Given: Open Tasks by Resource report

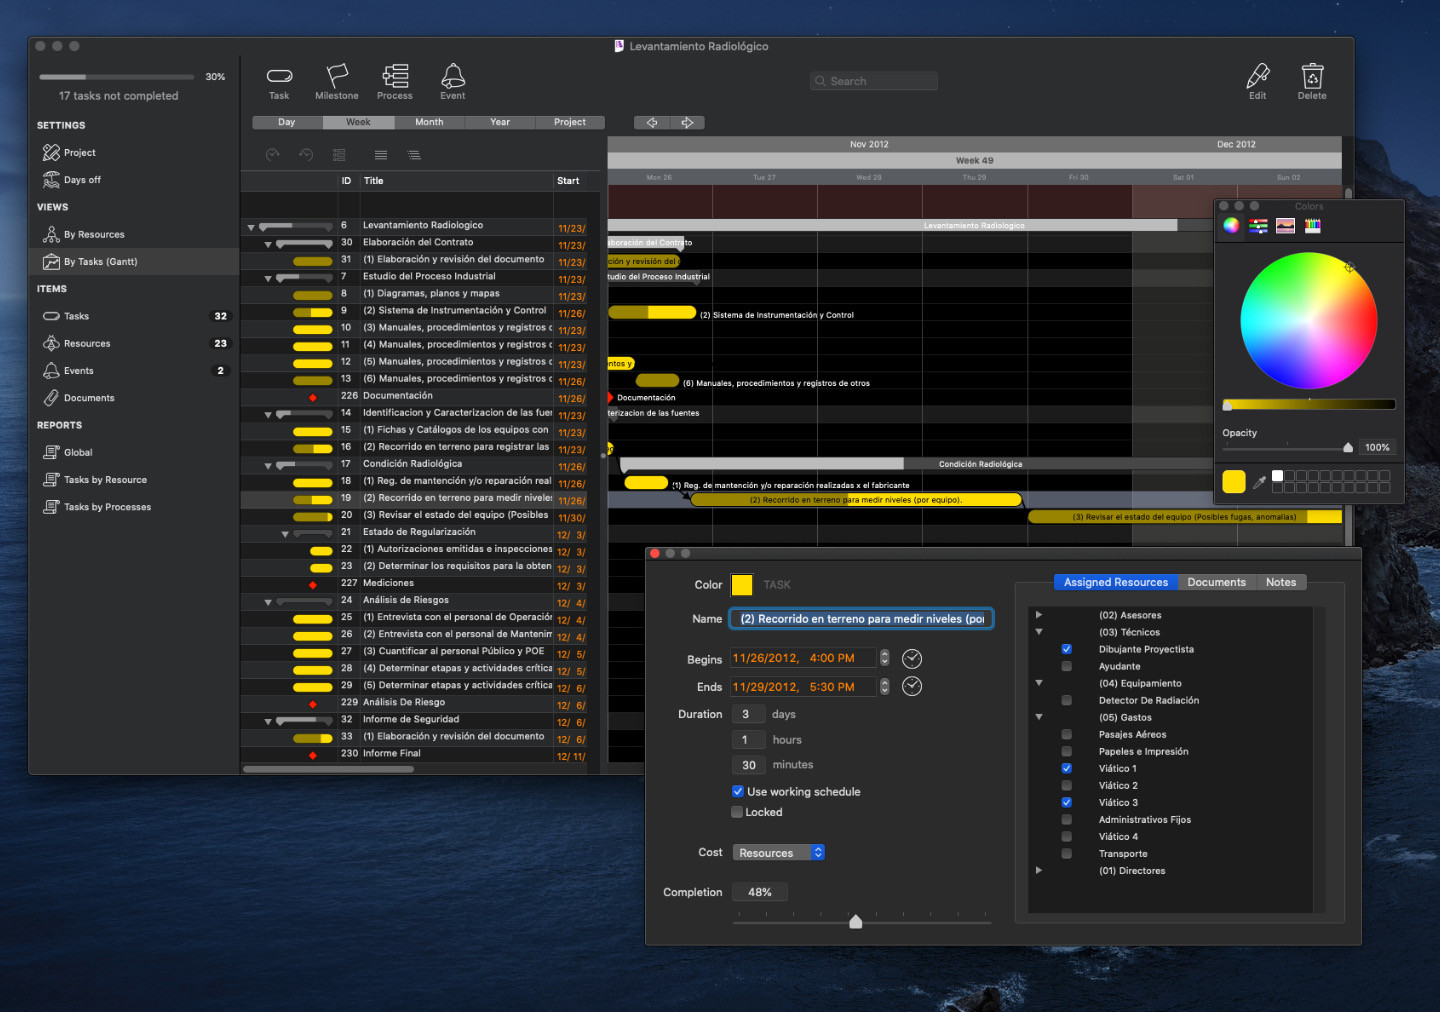Looking at the screenshot, I should click(x=105, y=480).
